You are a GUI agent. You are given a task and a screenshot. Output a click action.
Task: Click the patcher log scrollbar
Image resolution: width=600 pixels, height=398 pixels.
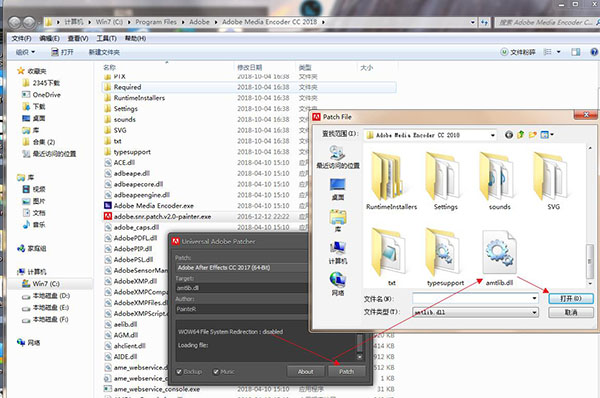pyautogui.click(x=360, y=343)
